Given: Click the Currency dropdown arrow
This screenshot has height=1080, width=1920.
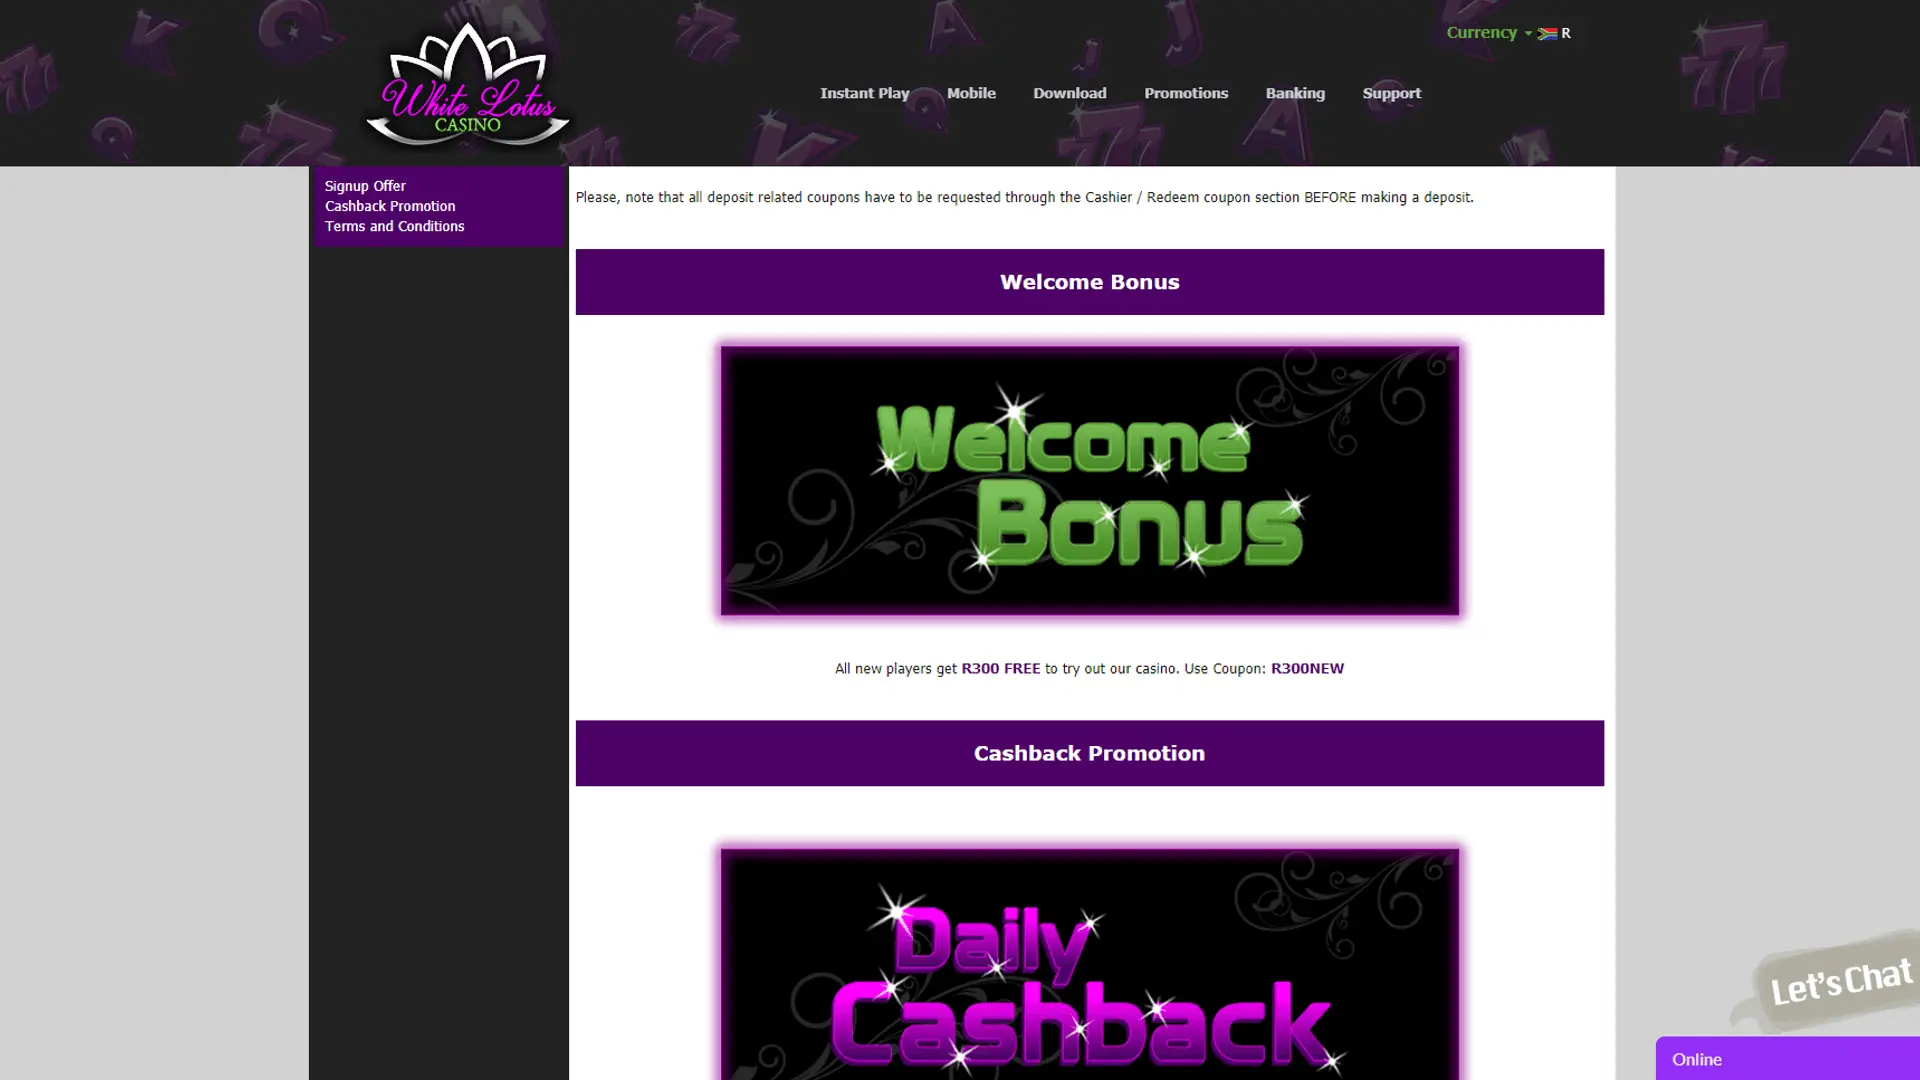Looking at the screenshot, I should point(1528,34).
